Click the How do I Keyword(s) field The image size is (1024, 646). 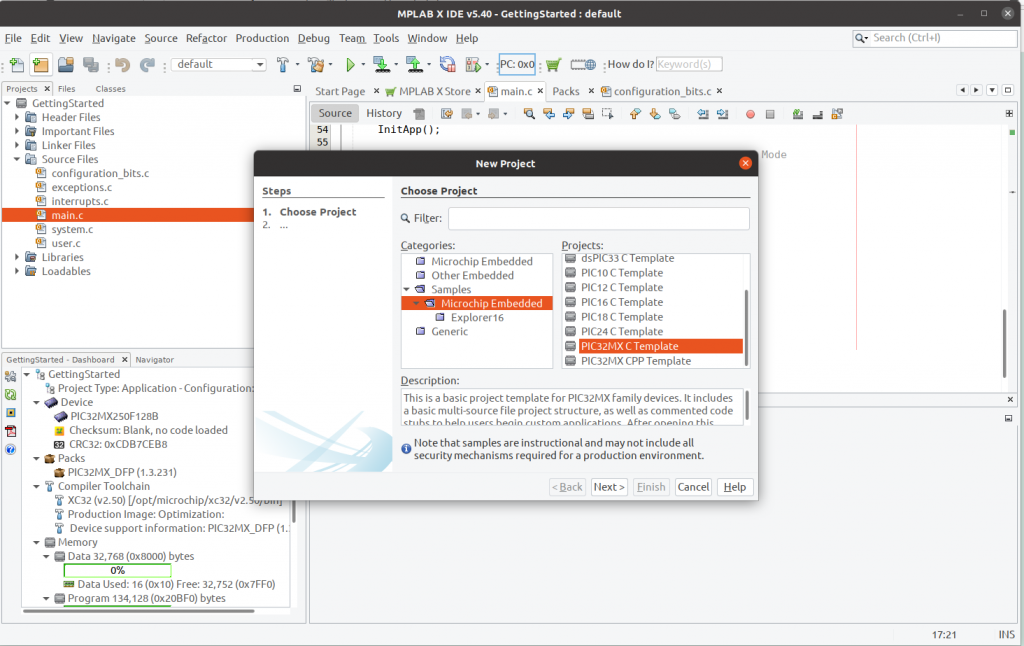(688, 64)
